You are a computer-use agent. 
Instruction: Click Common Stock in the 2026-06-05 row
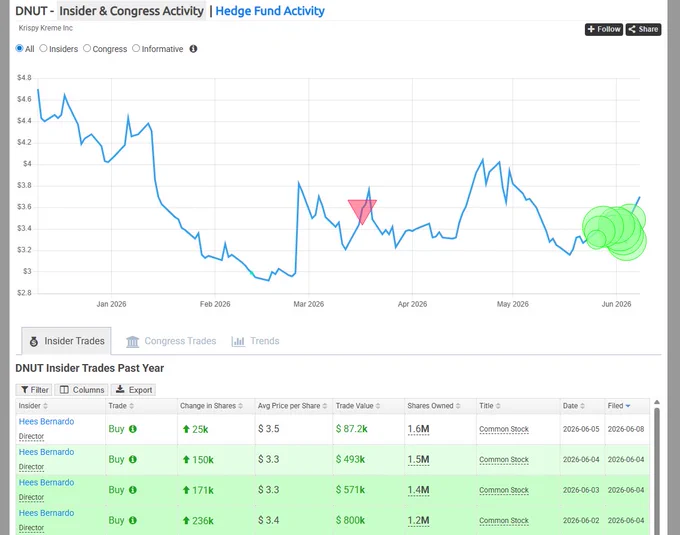504,429
